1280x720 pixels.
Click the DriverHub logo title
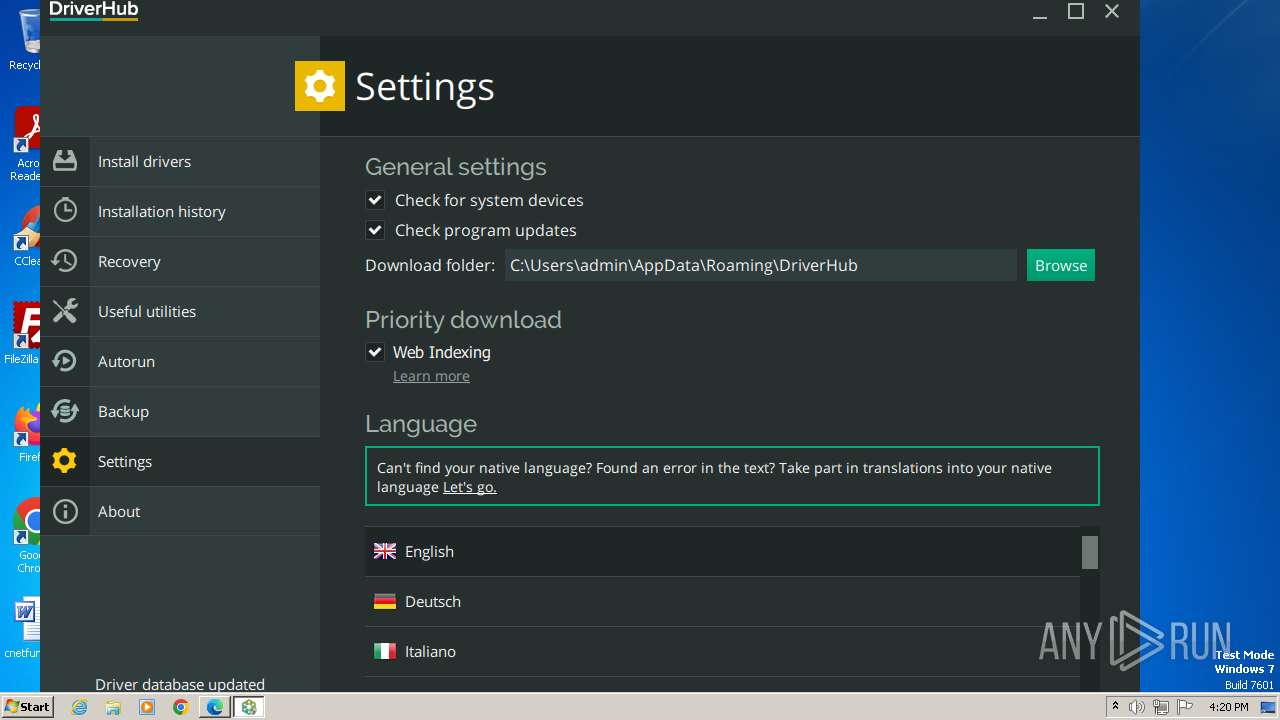pos(94,10)
